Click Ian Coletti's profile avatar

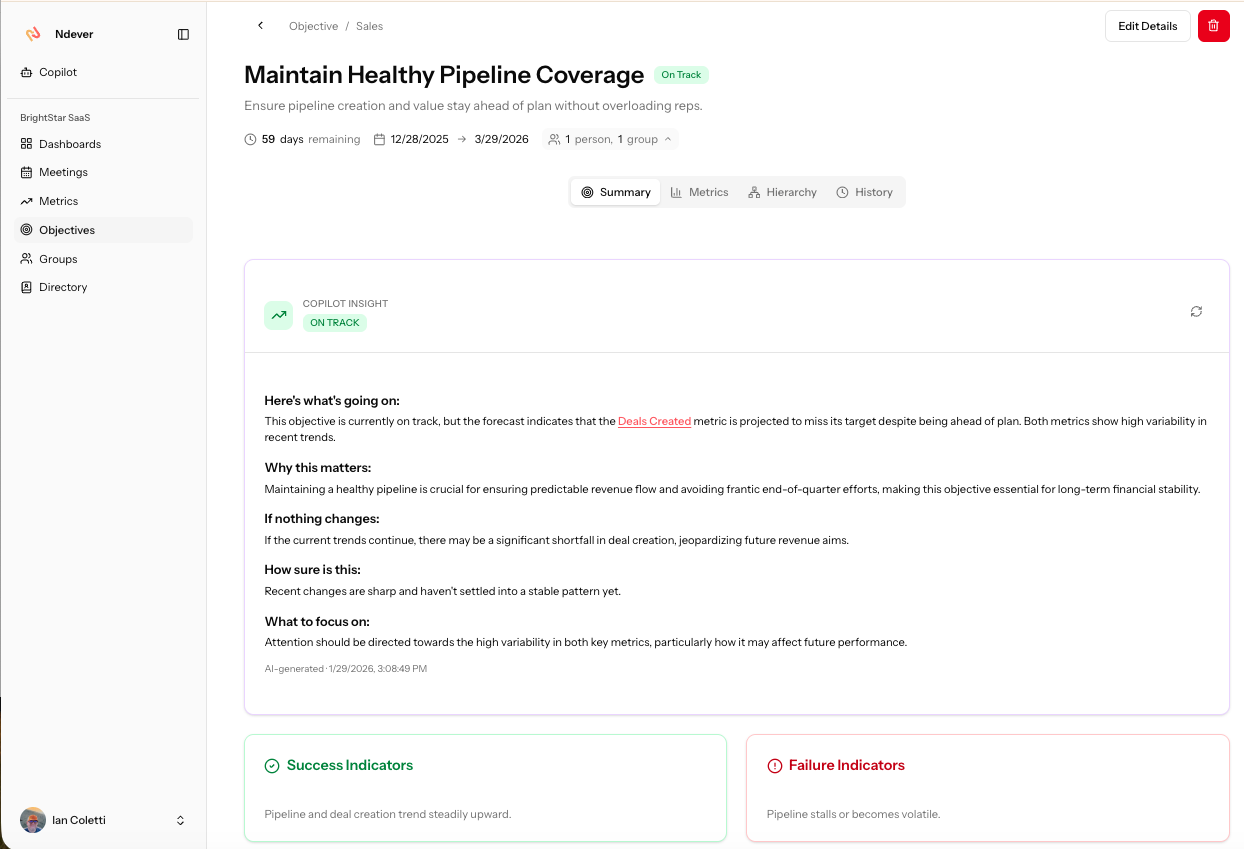click(x=33, y=820)
